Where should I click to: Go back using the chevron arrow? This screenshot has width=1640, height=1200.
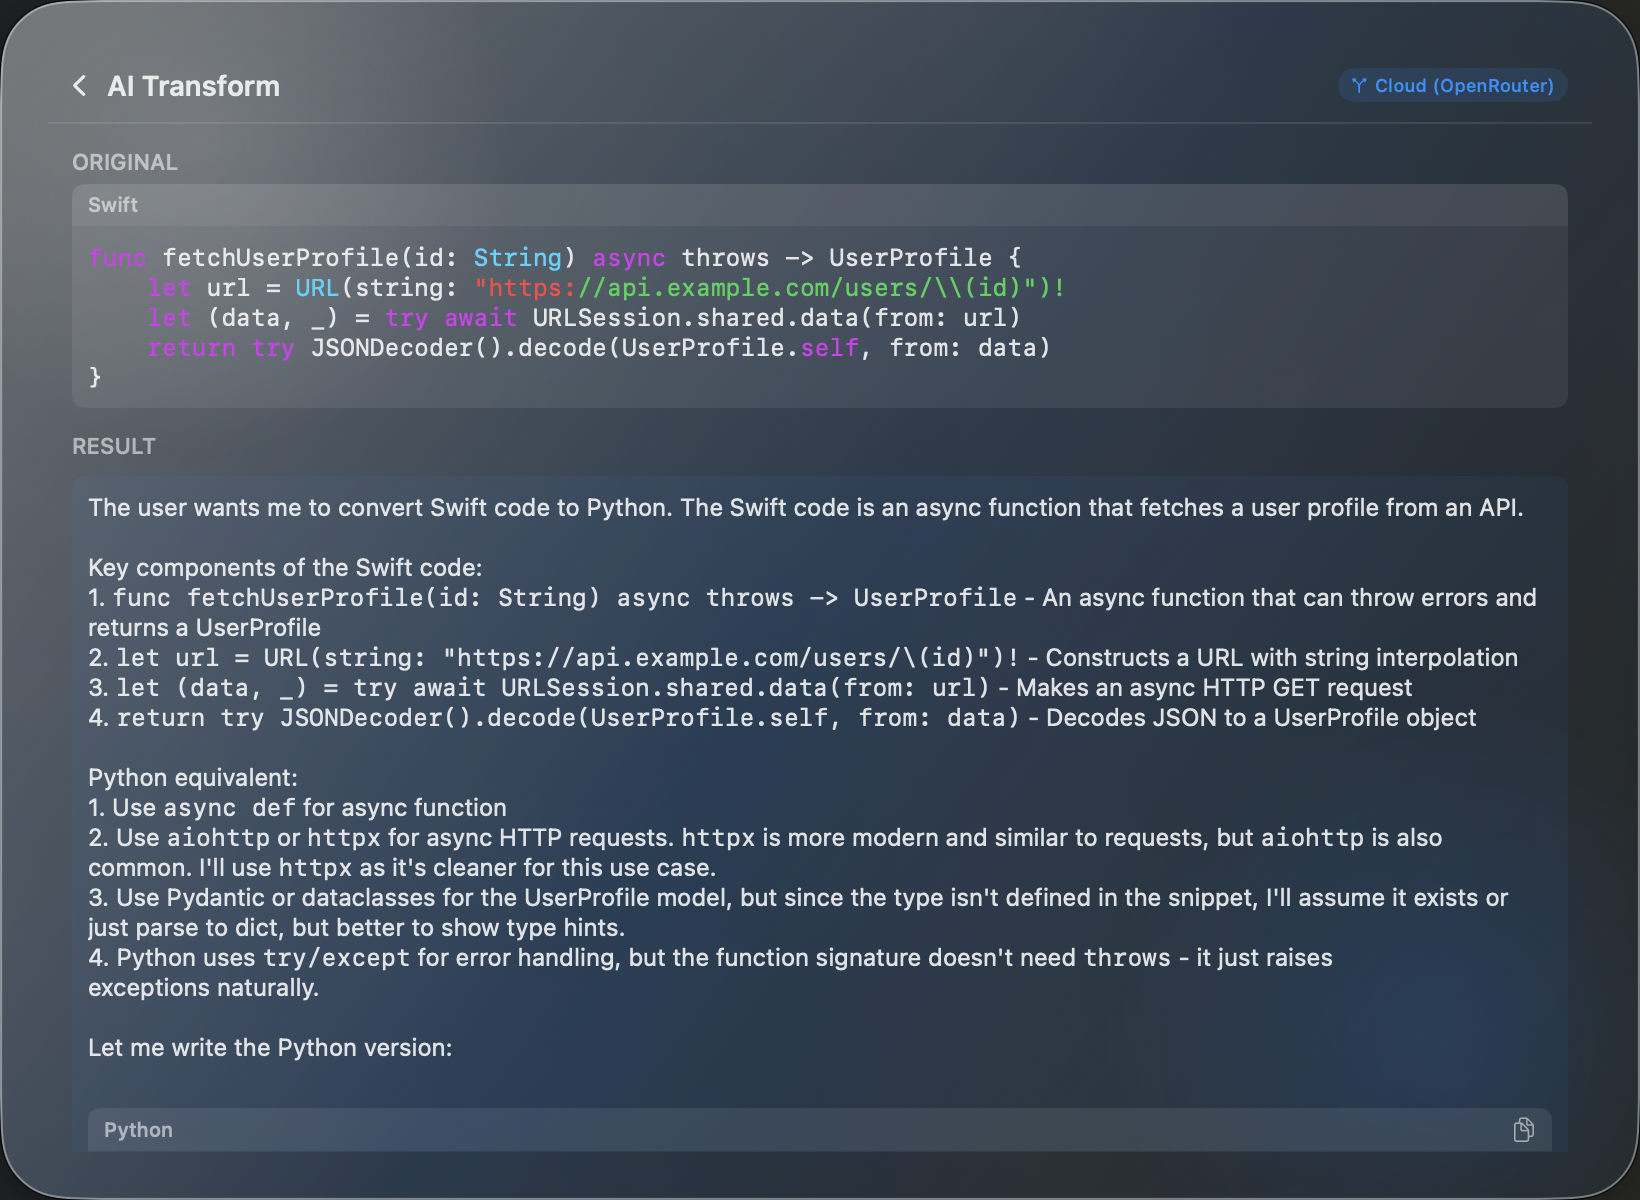click(80, 86)
